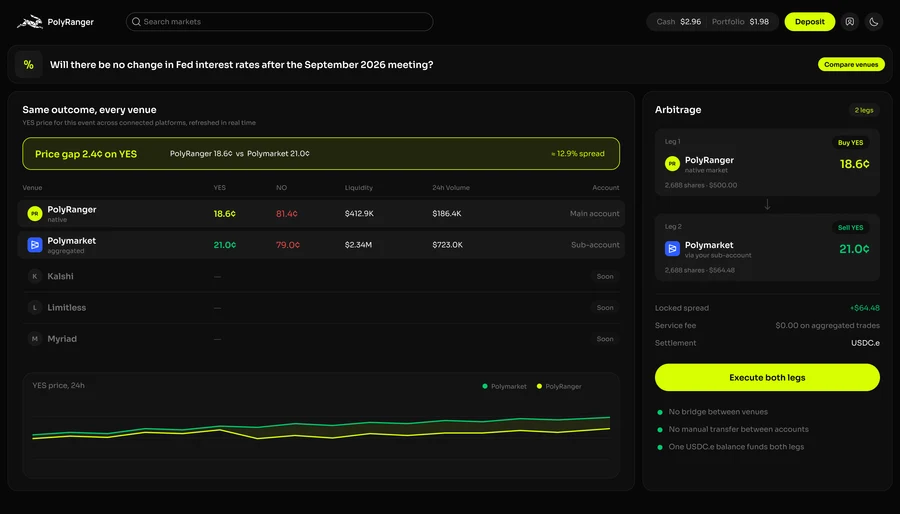Click Myriad row Soon badge

coord(605,339)
